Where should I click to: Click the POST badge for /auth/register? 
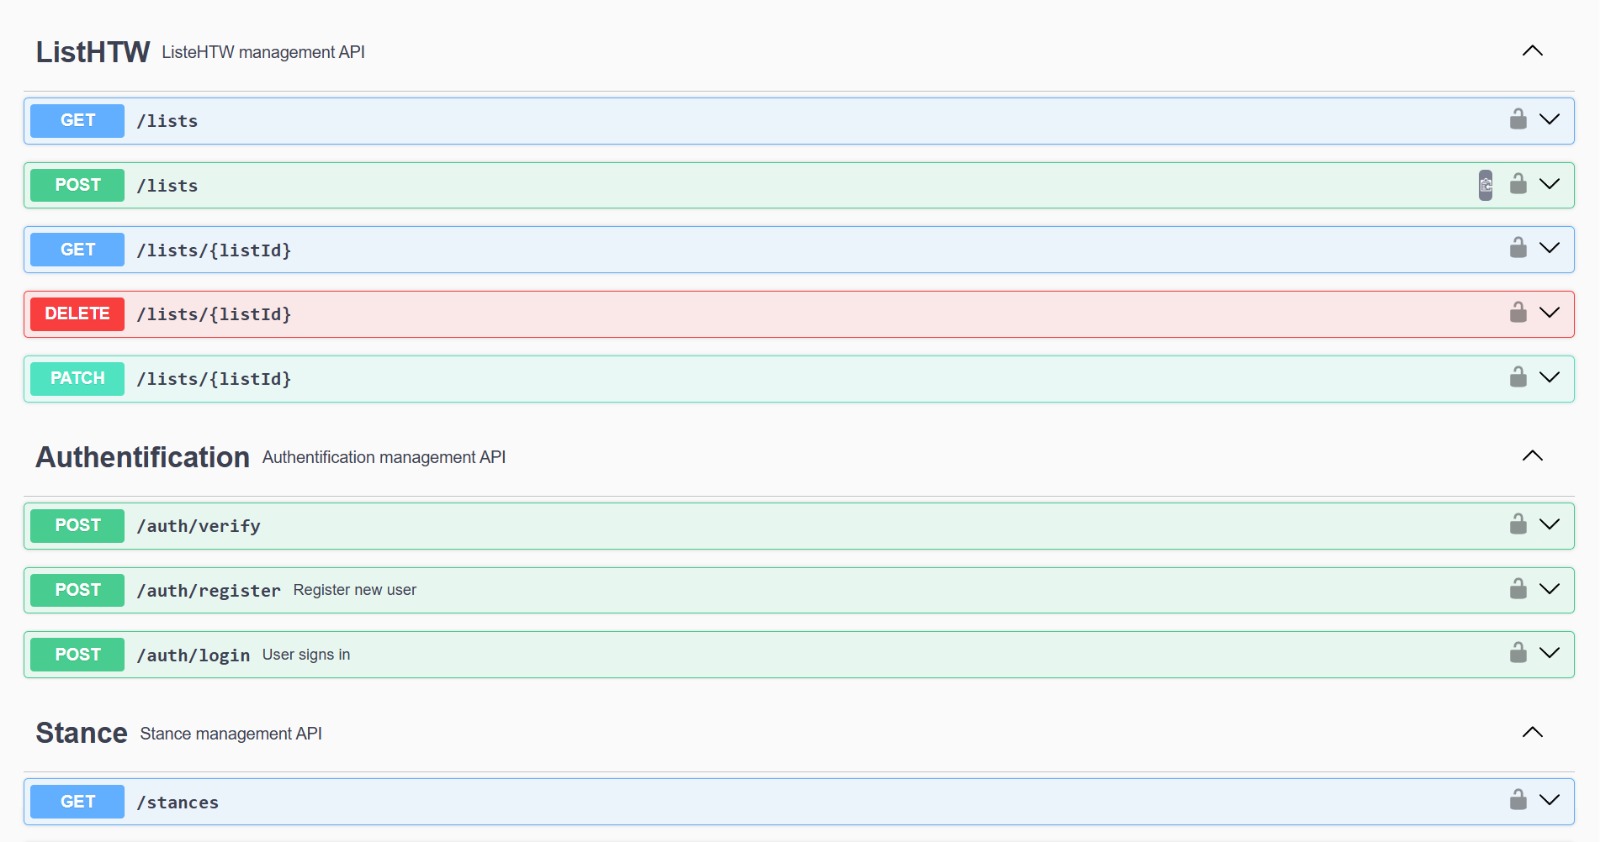77,590
